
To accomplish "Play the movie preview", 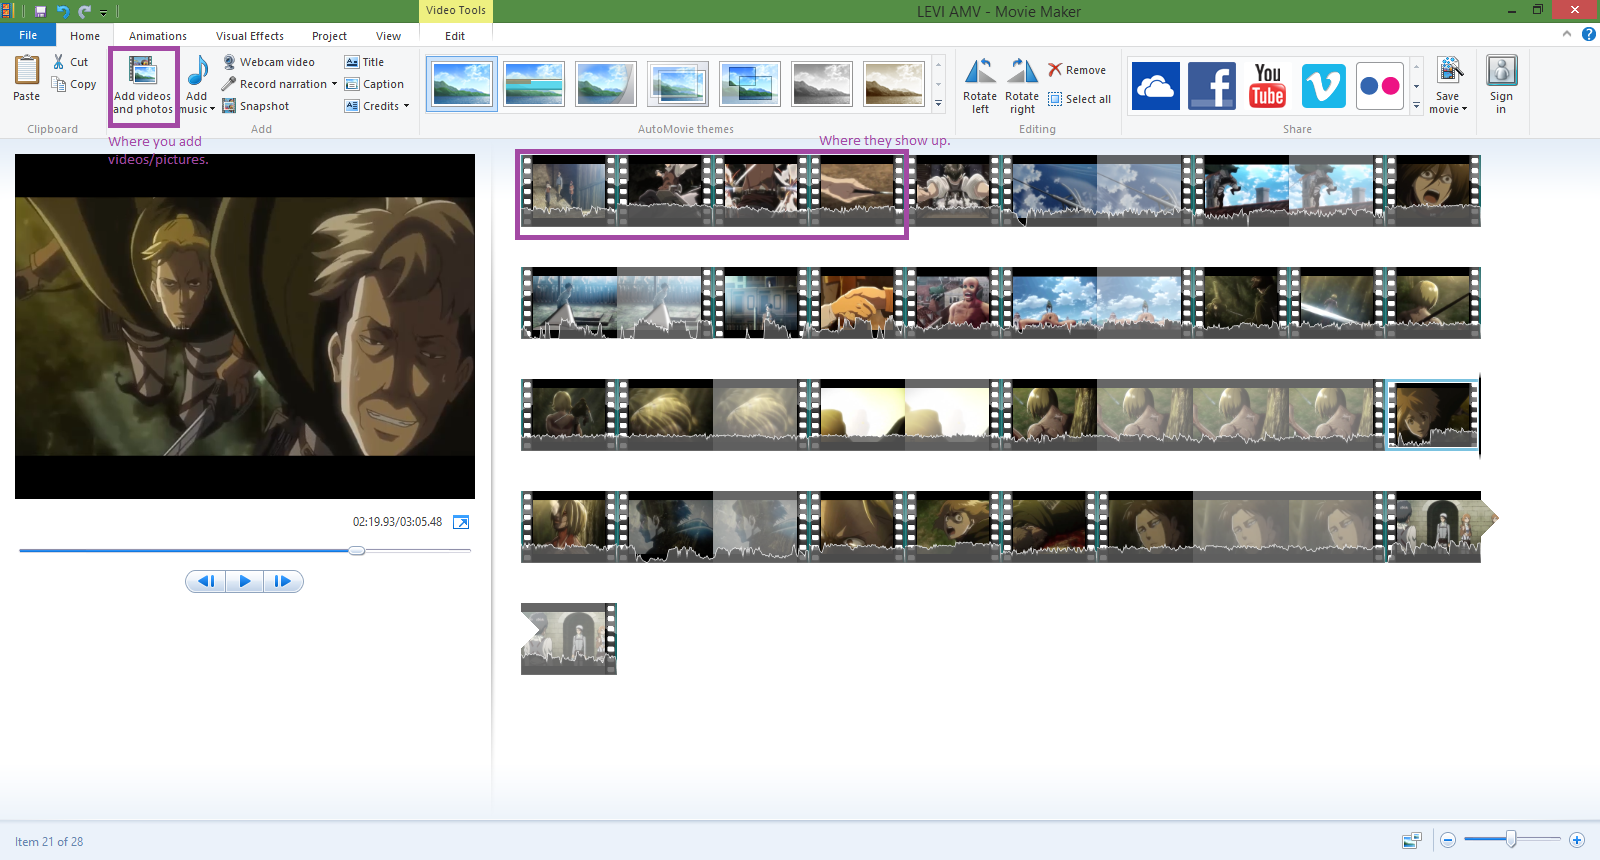I will 245,581.
